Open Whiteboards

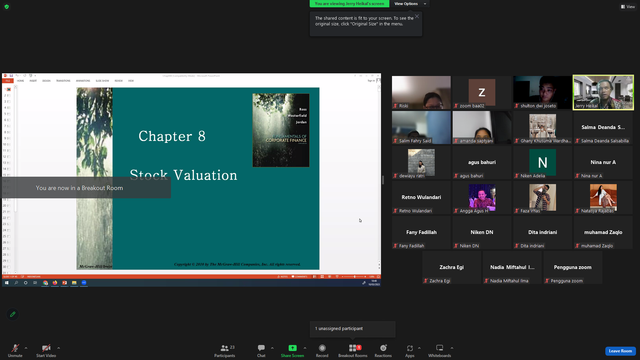click(440, 350)
